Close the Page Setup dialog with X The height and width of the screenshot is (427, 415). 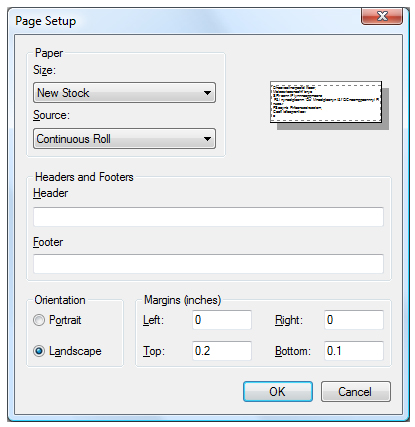382,16
